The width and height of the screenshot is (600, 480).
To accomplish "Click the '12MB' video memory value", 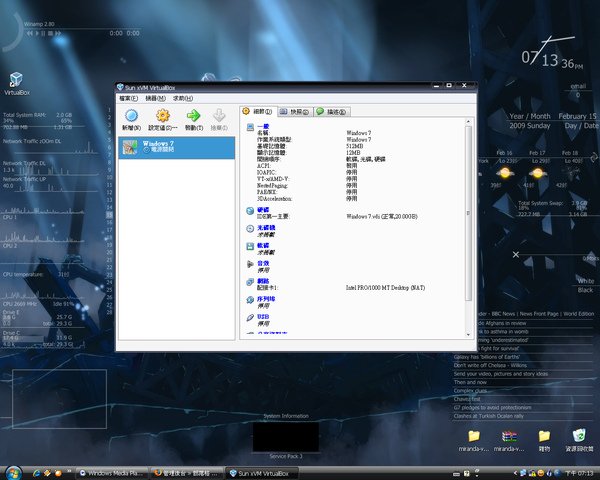I will pyautogui.click(x=353, y=153).
